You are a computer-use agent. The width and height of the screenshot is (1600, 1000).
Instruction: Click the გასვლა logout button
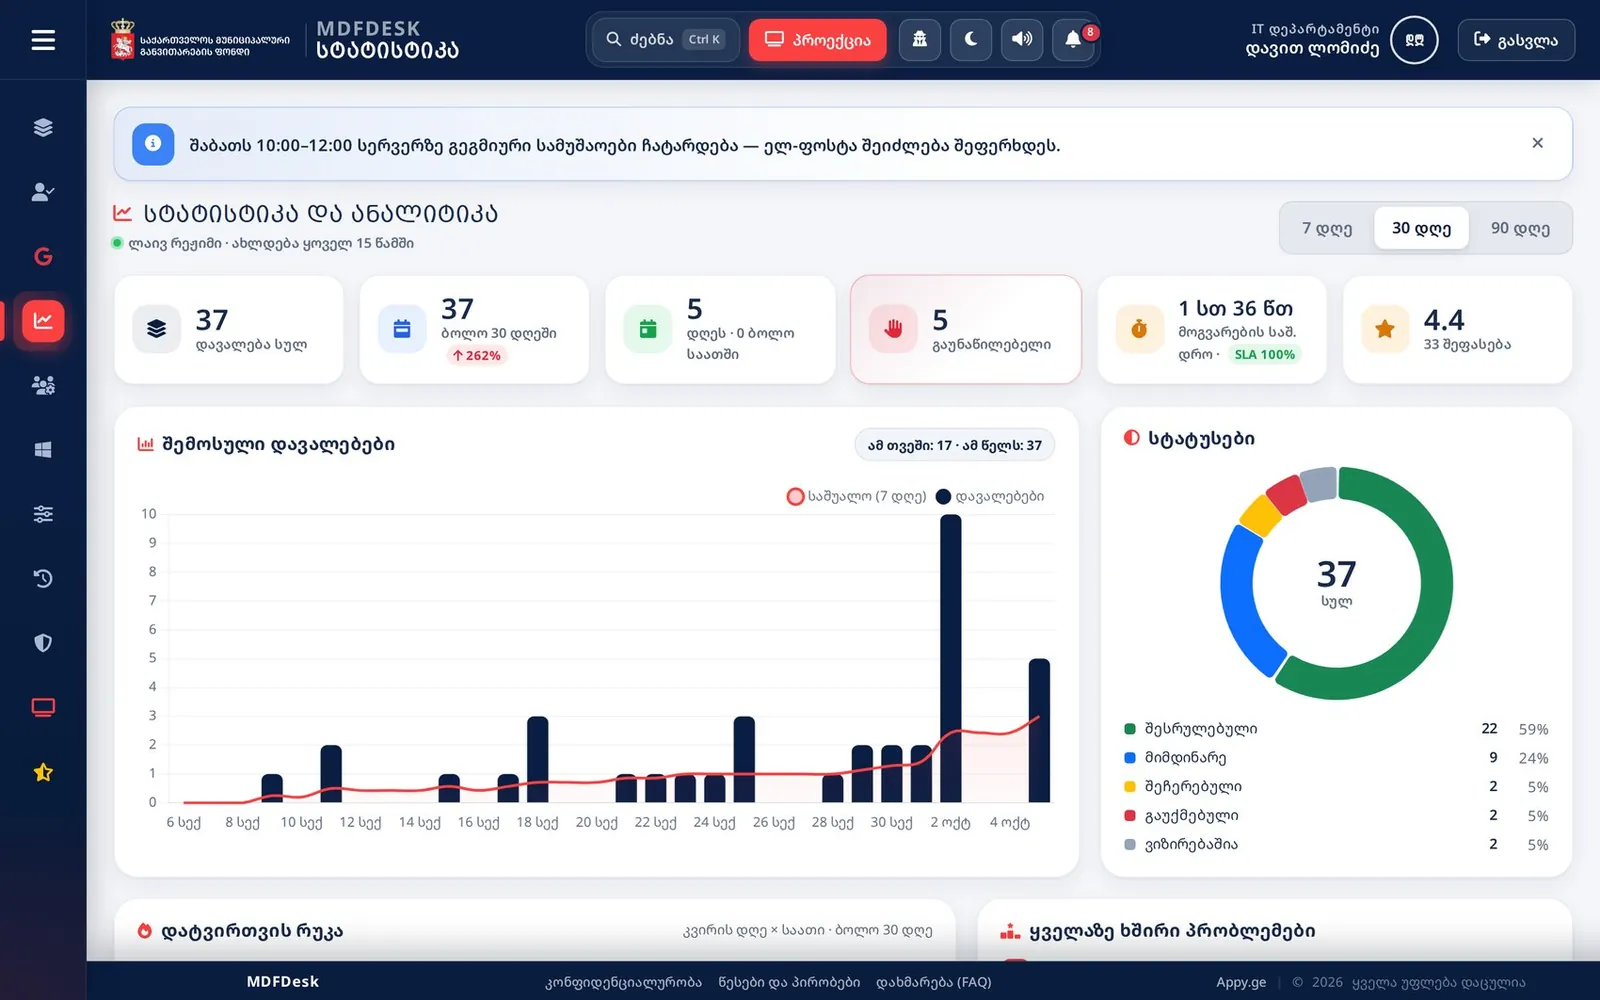pos(1516,40)
